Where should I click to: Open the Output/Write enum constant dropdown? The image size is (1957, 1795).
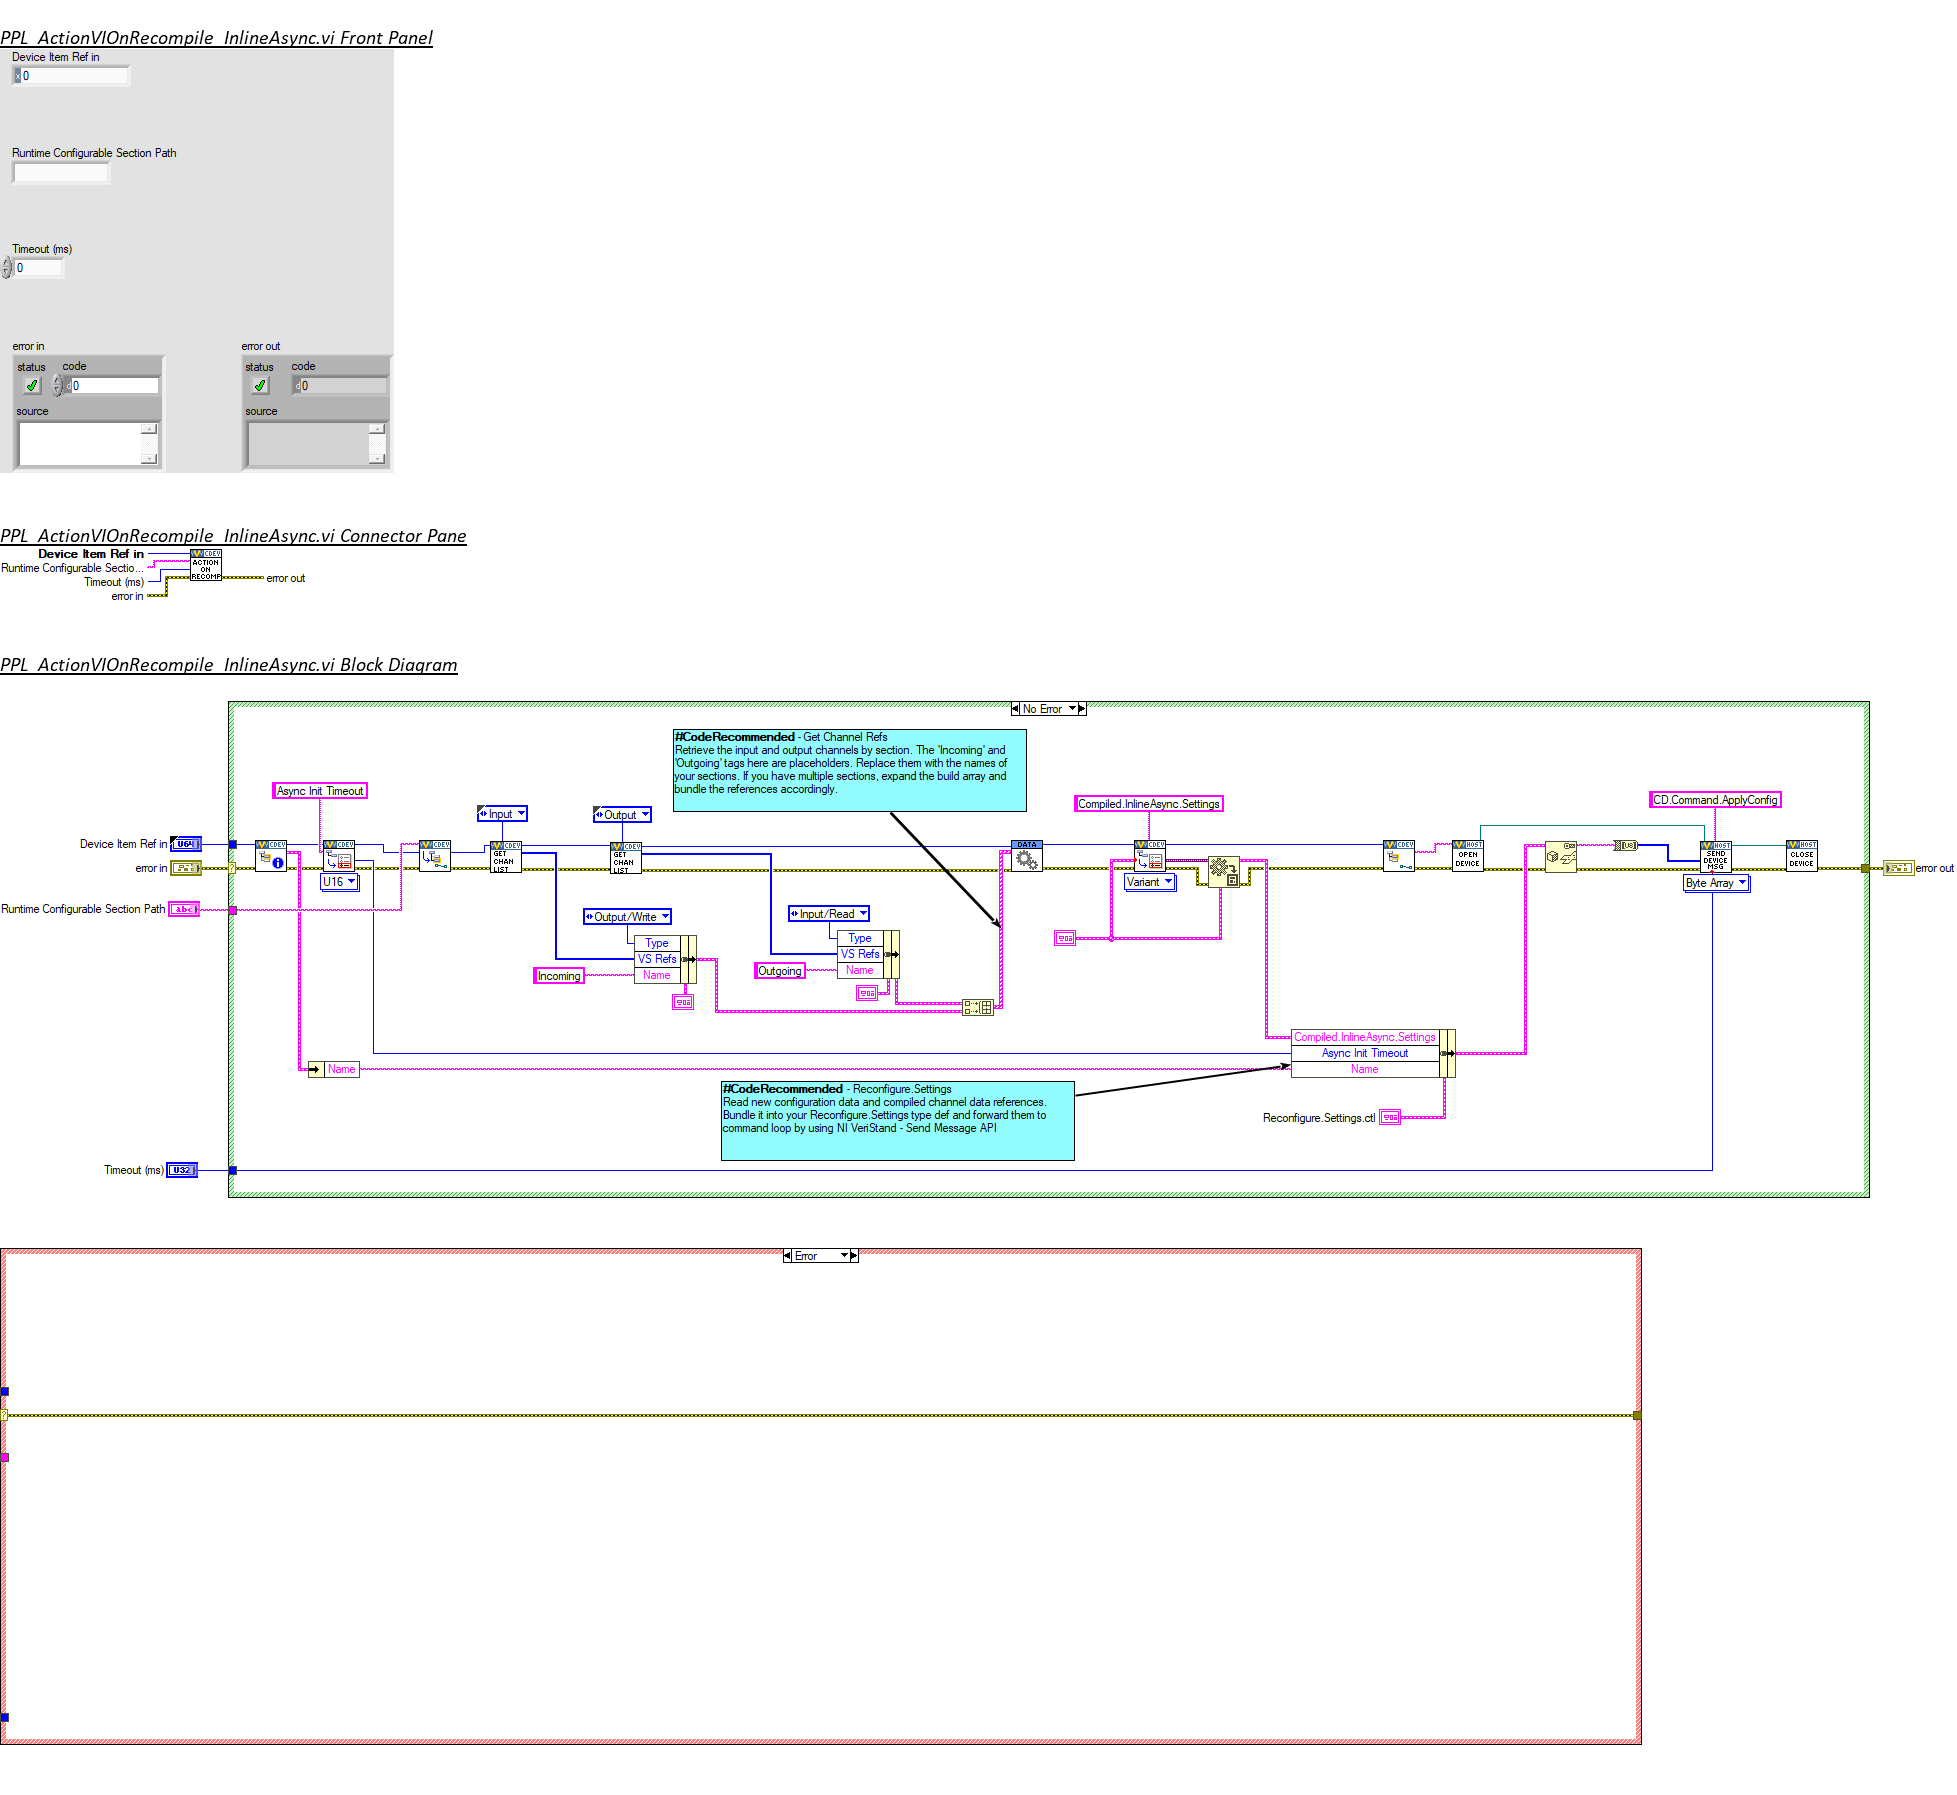(x=665, y=917)
